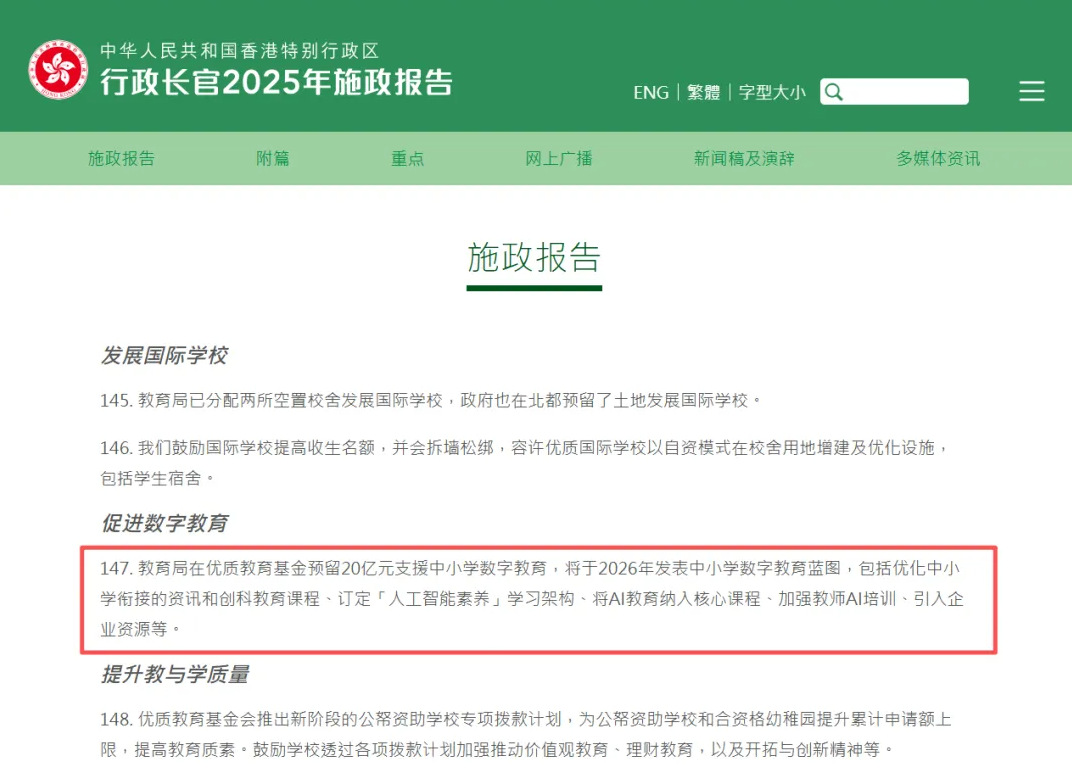Select the 附篇 navigation item
1072x781 pixels.
pyautogui.click(x=273, y=158)
